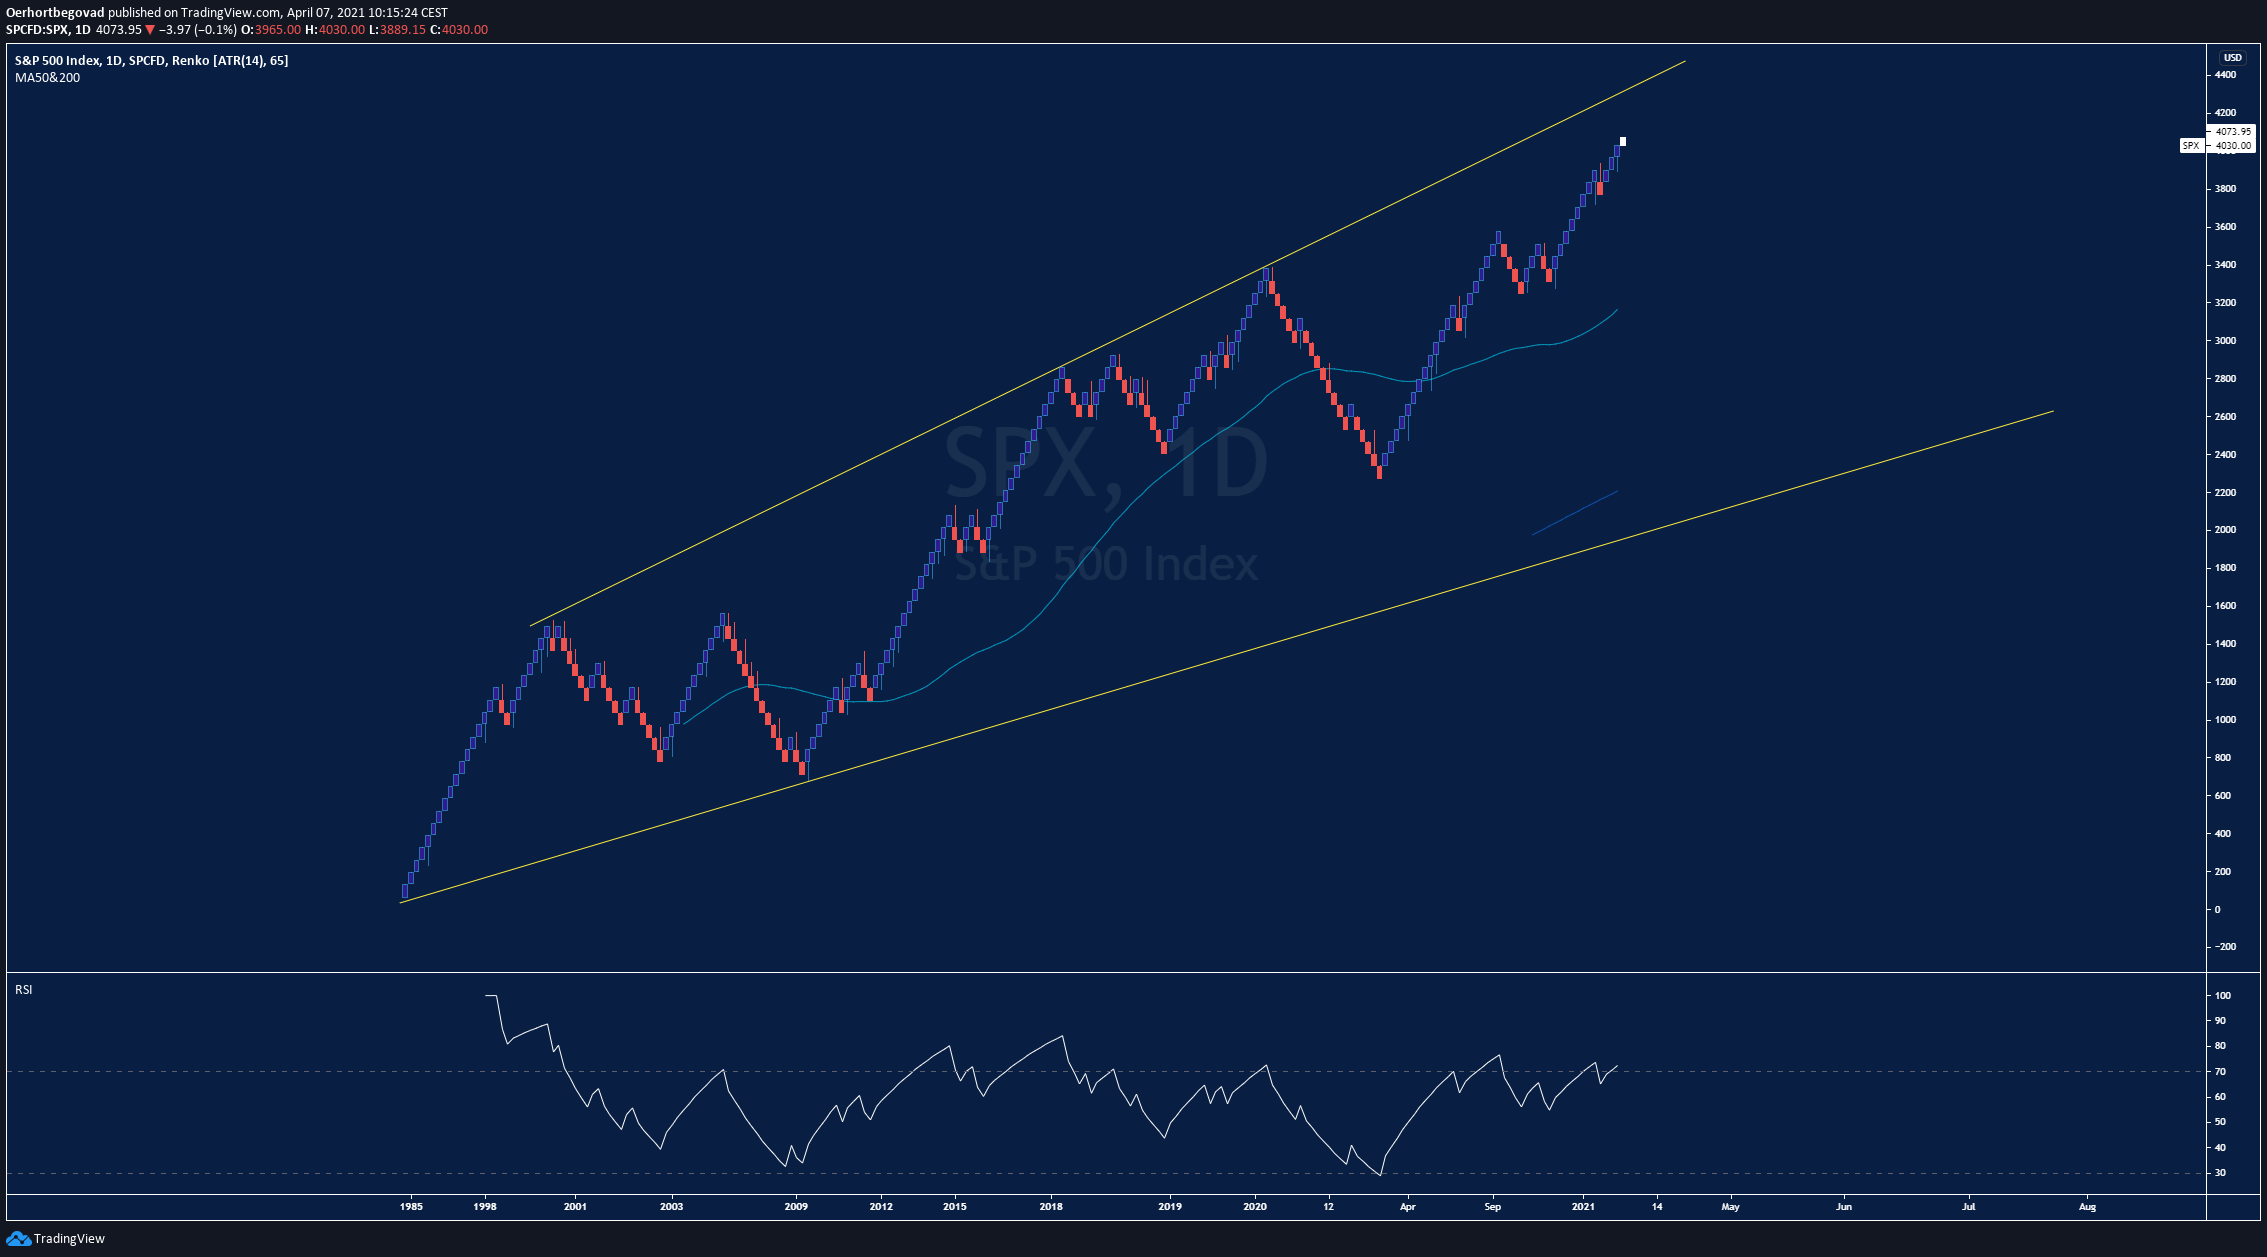Image resolution: width=2267 pixels, height=1257 pixels.
Task: Click the 30 label on RSI axis
Action: point(2220,1173)
